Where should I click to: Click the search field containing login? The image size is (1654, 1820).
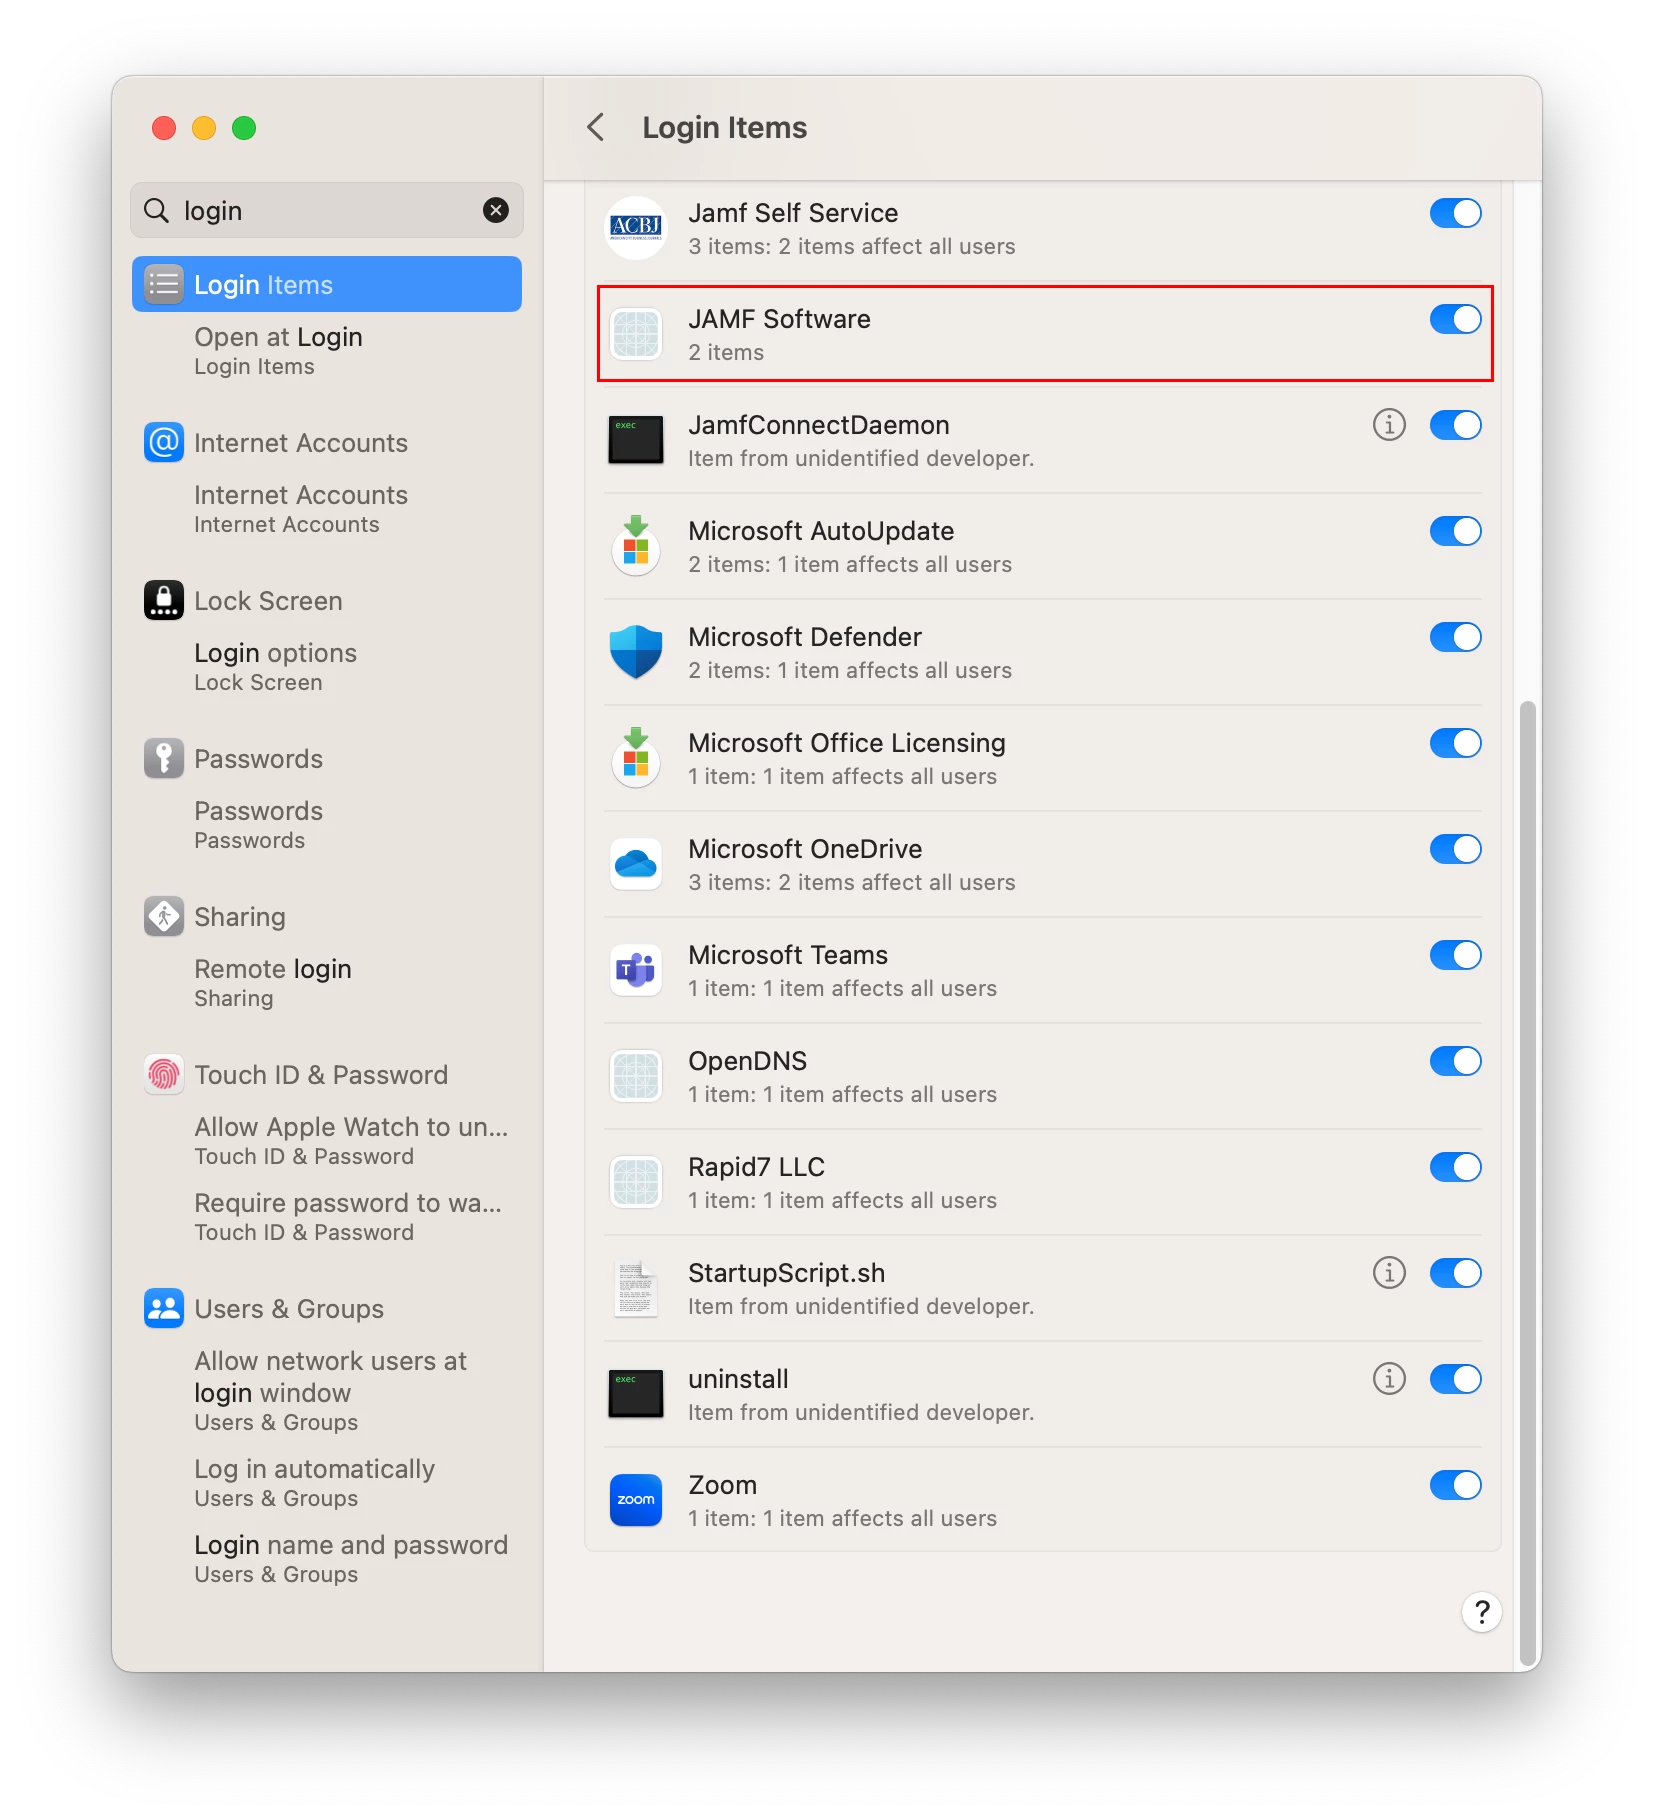pyautogui.click(x=327, y=210)
